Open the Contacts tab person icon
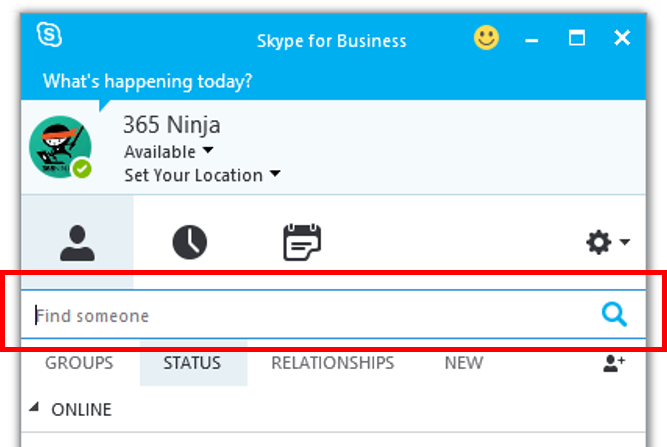The height and width of the screenshot is (447, 667). [77, 243]
